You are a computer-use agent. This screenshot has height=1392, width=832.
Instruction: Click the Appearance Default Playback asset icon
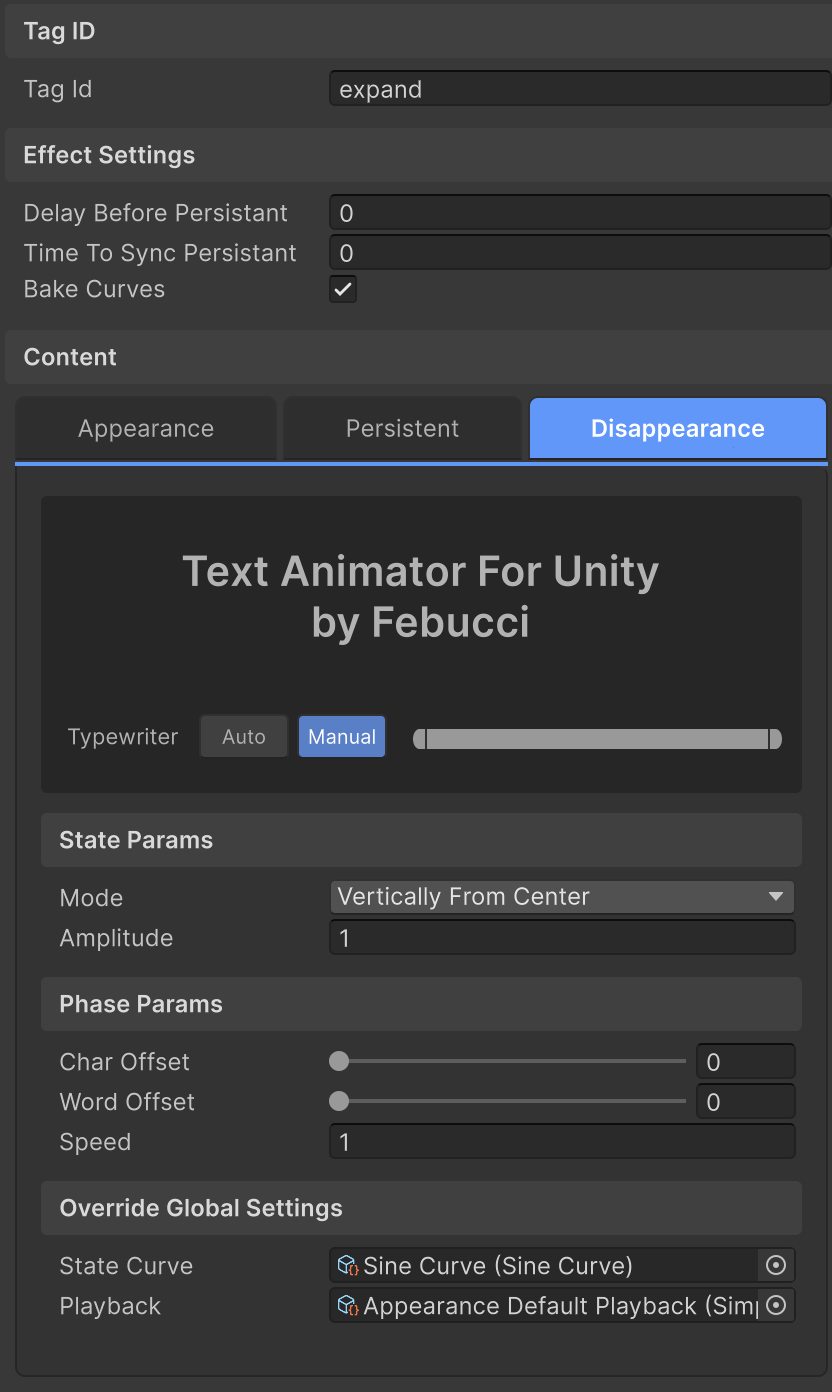[348, 1306]
